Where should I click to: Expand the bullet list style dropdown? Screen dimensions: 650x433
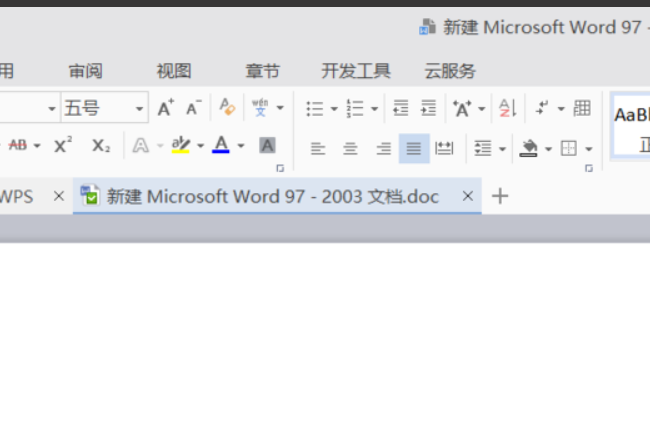click(334, 109)
